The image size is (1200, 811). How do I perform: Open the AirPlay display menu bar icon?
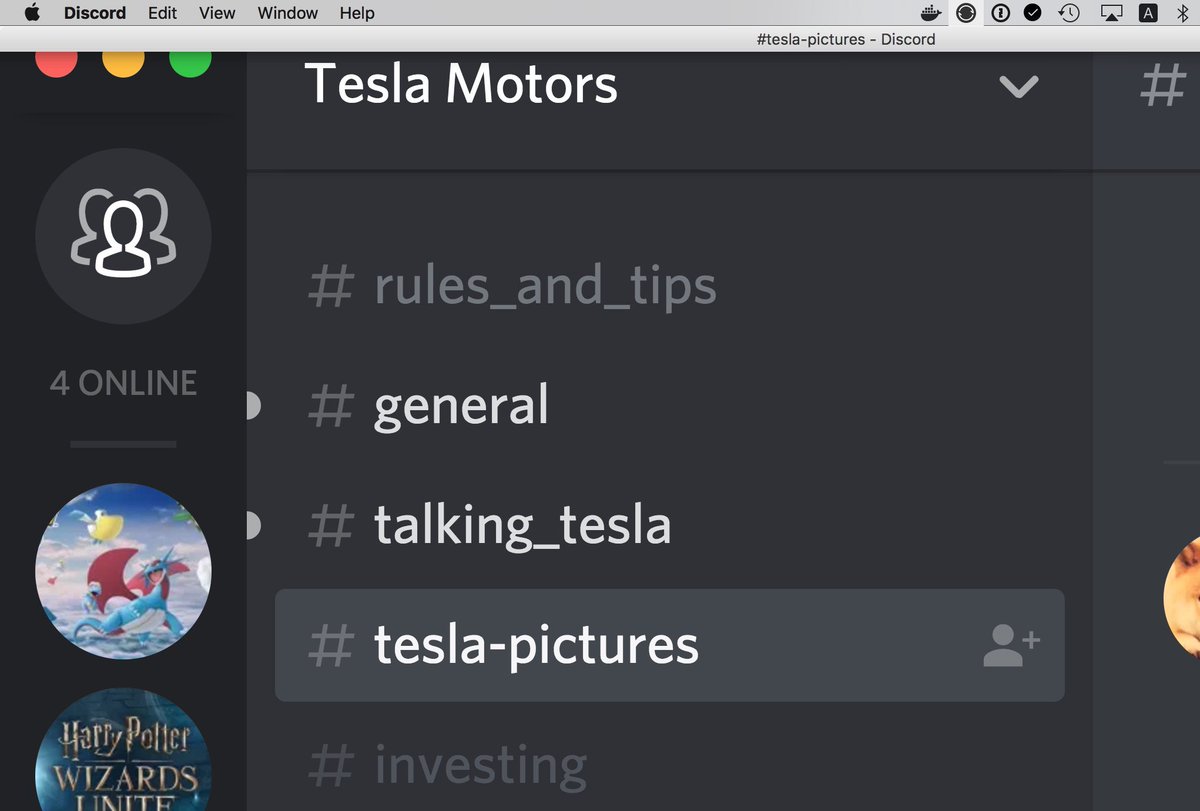1111,13
